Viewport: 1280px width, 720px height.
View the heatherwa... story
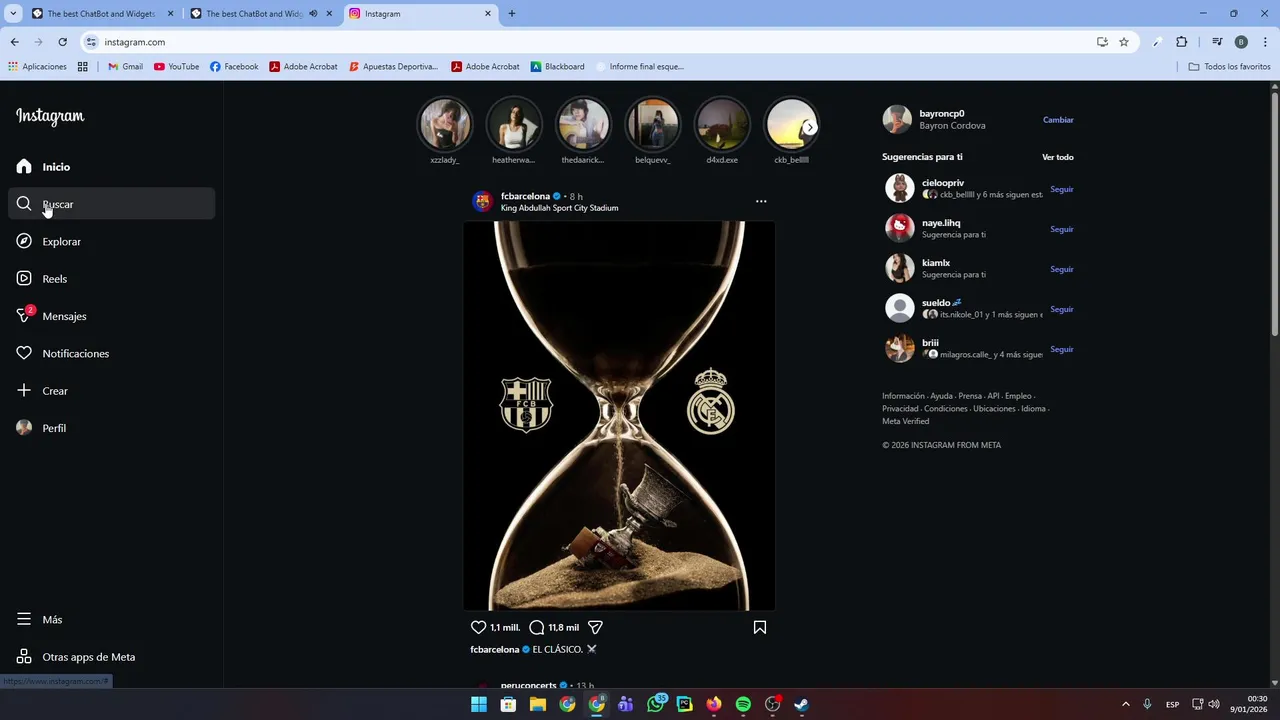[x=514, y=125]
